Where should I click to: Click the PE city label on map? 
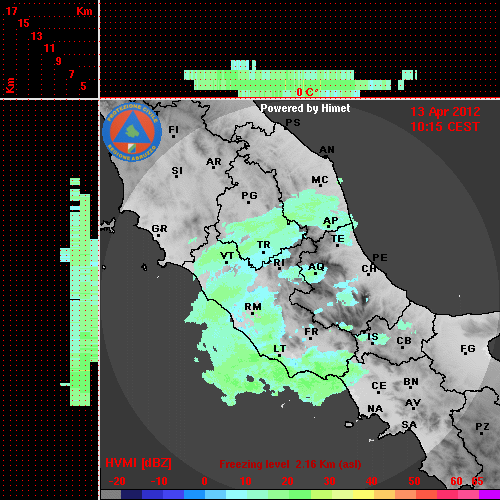(x=380, y=257)
